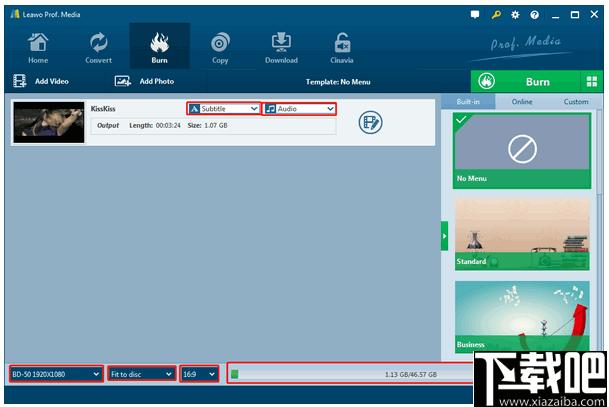Screen dimensions: 609x407
Task: Open the Home module
Action: point(38,48)
